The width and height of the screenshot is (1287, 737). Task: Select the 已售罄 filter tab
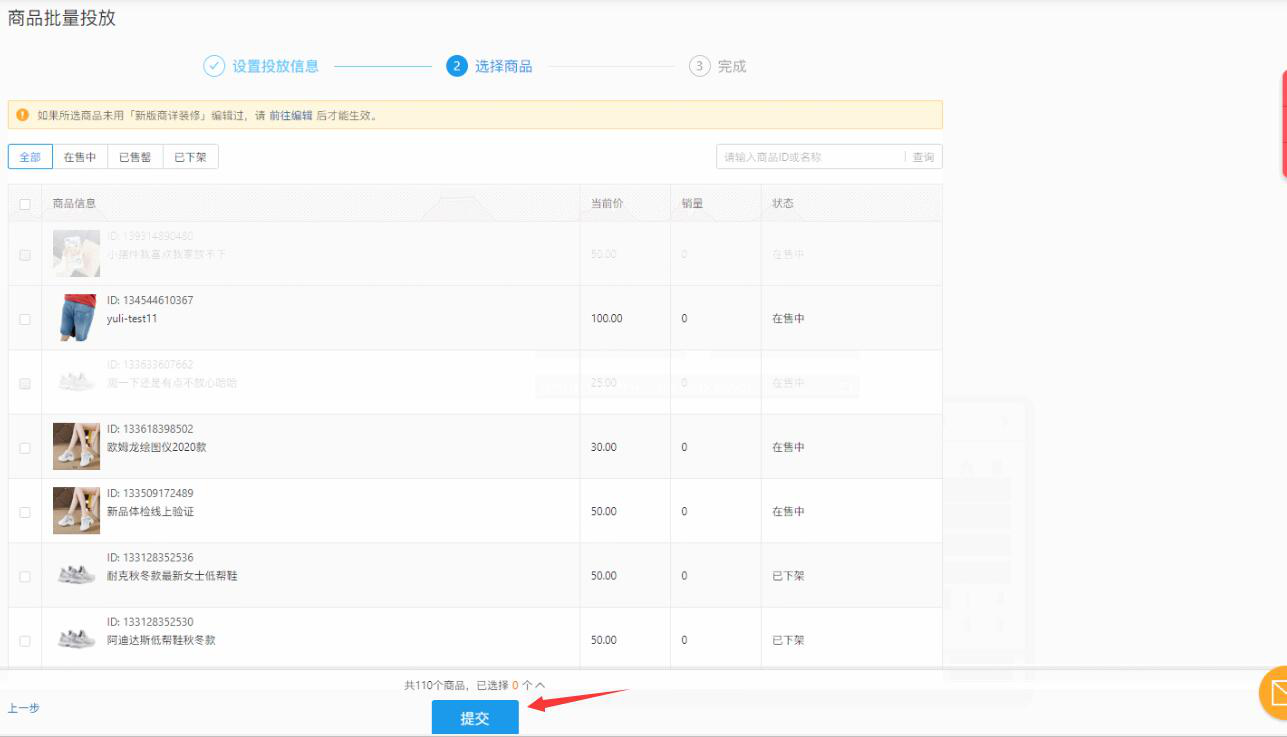tap(135, 157)
